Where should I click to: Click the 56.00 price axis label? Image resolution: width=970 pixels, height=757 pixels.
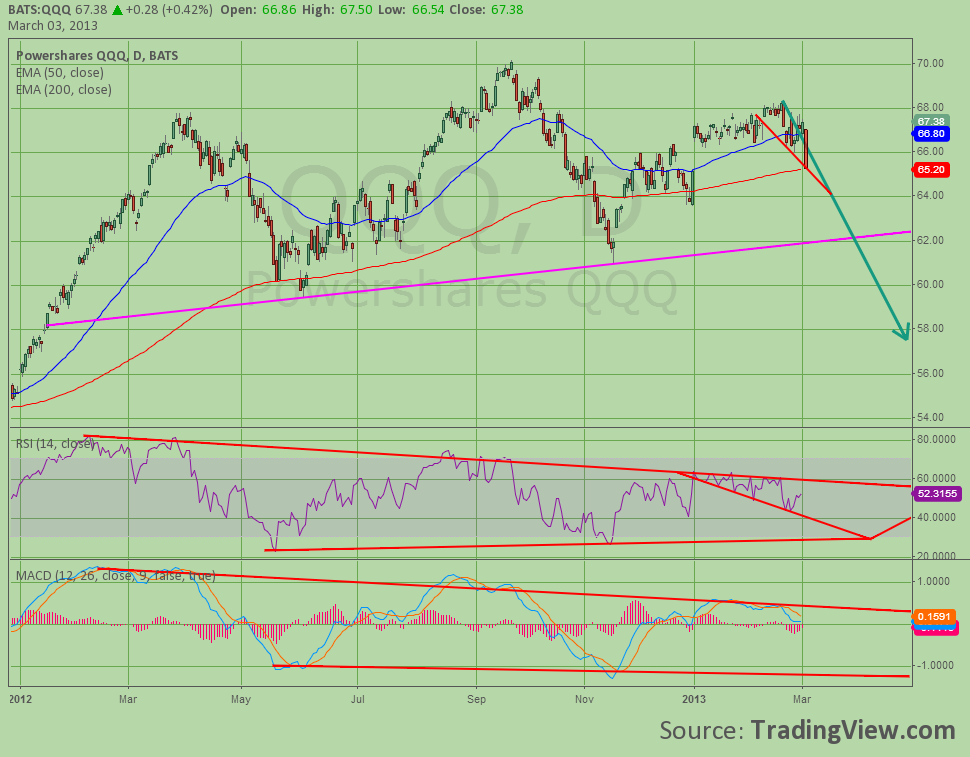[x=930, y=373]
